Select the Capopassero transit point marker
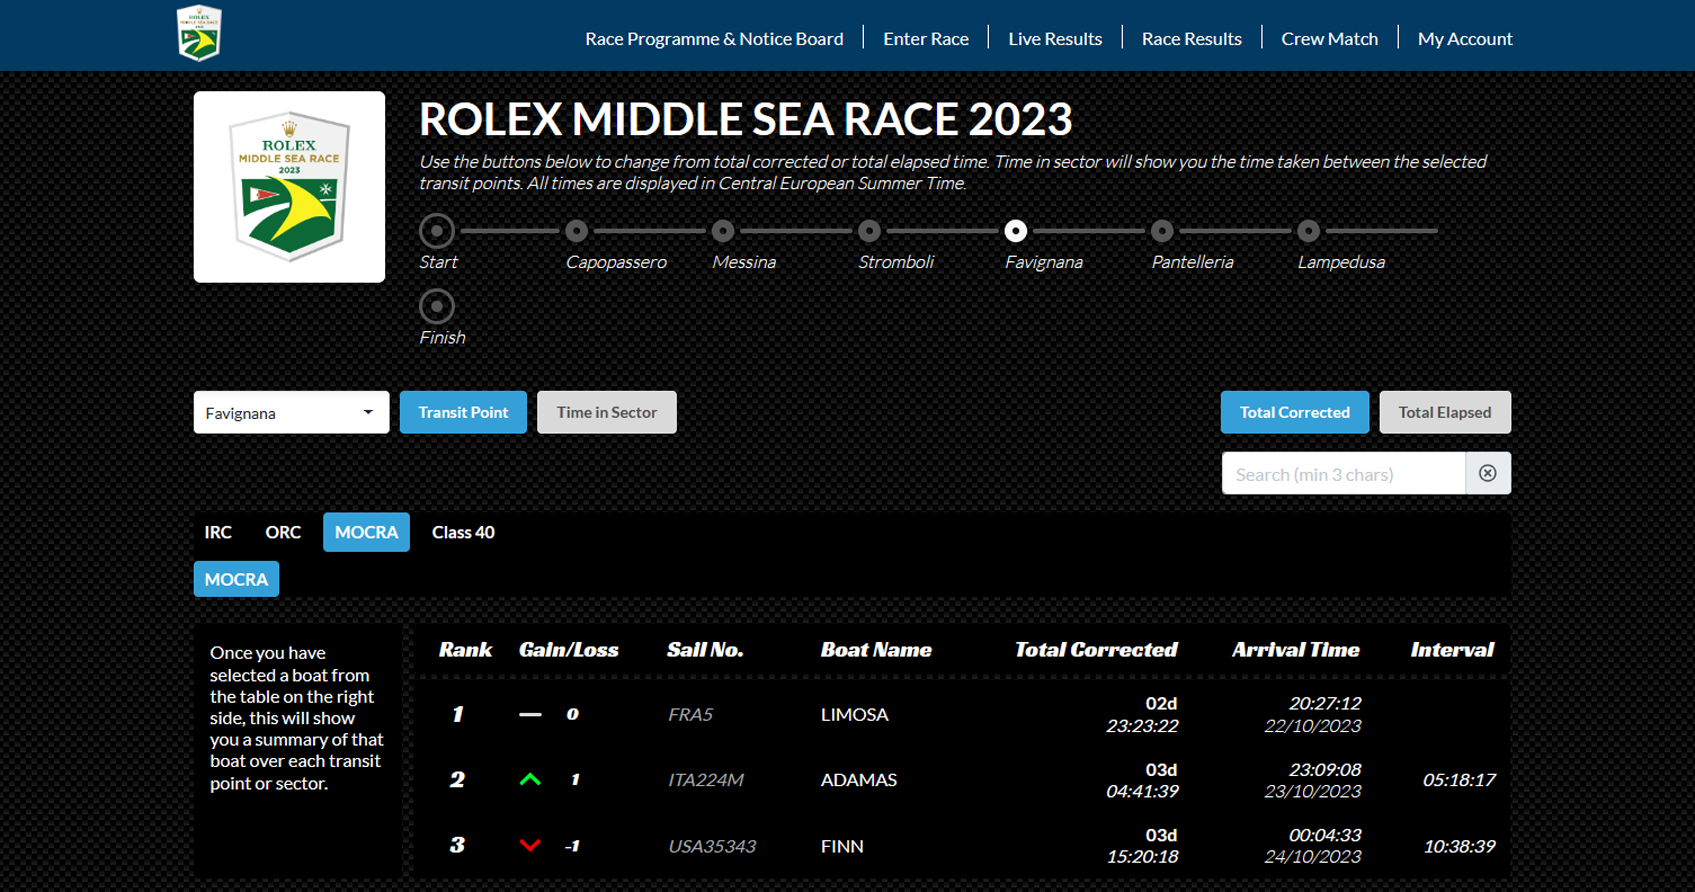 coord(576,231)
